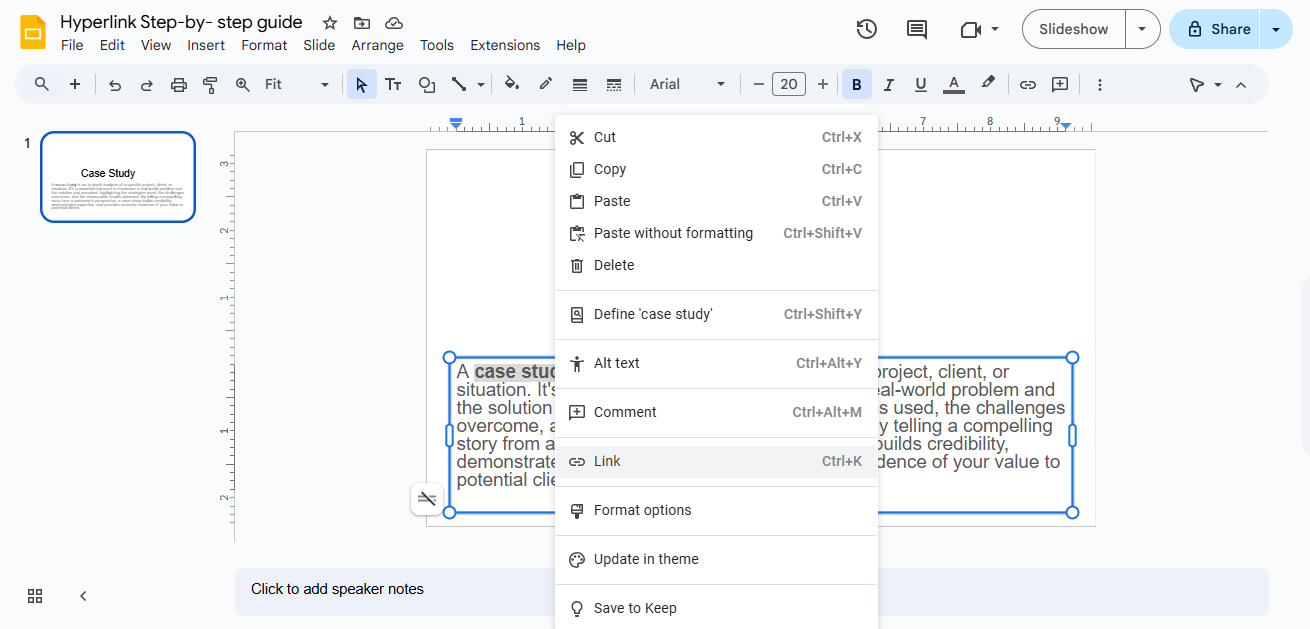The width and height of the screenshot is (1310, 629).
Task: Open the Arial font dropdown
Action: coord(687,85)
